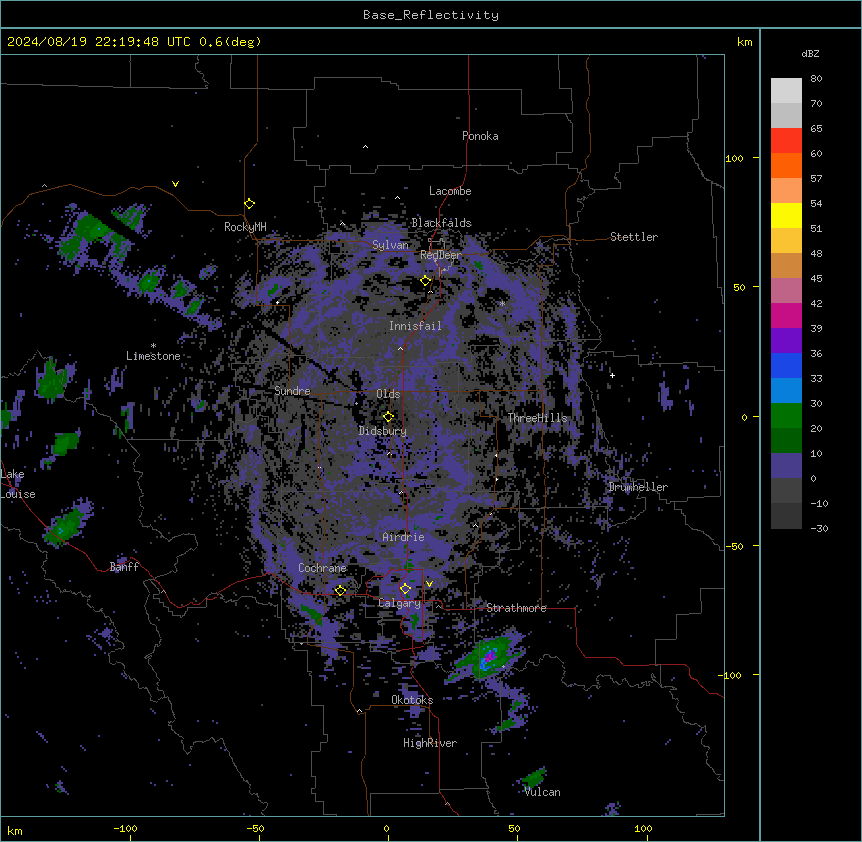862x842 pixels.
Task: Click the strong storm cell southeast of Strathmore
Action: click(x=488, y=657)
